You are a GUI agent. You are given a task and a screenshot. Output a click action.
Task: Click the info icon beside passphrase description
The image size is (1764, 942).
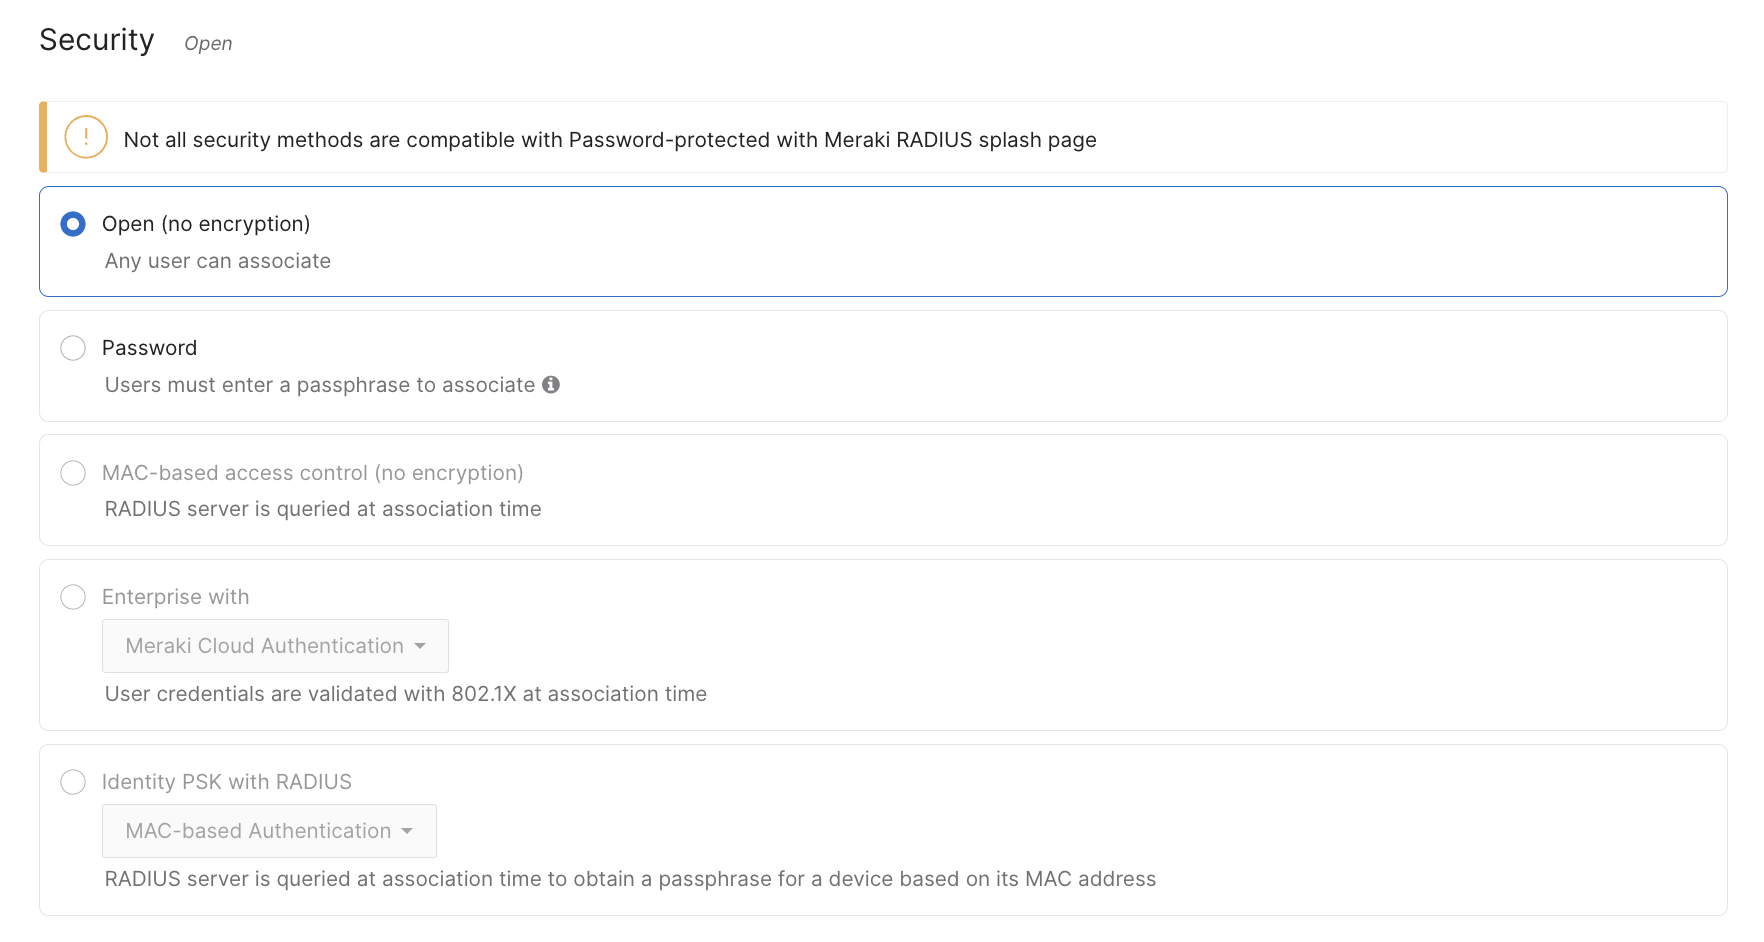(551, 385)
